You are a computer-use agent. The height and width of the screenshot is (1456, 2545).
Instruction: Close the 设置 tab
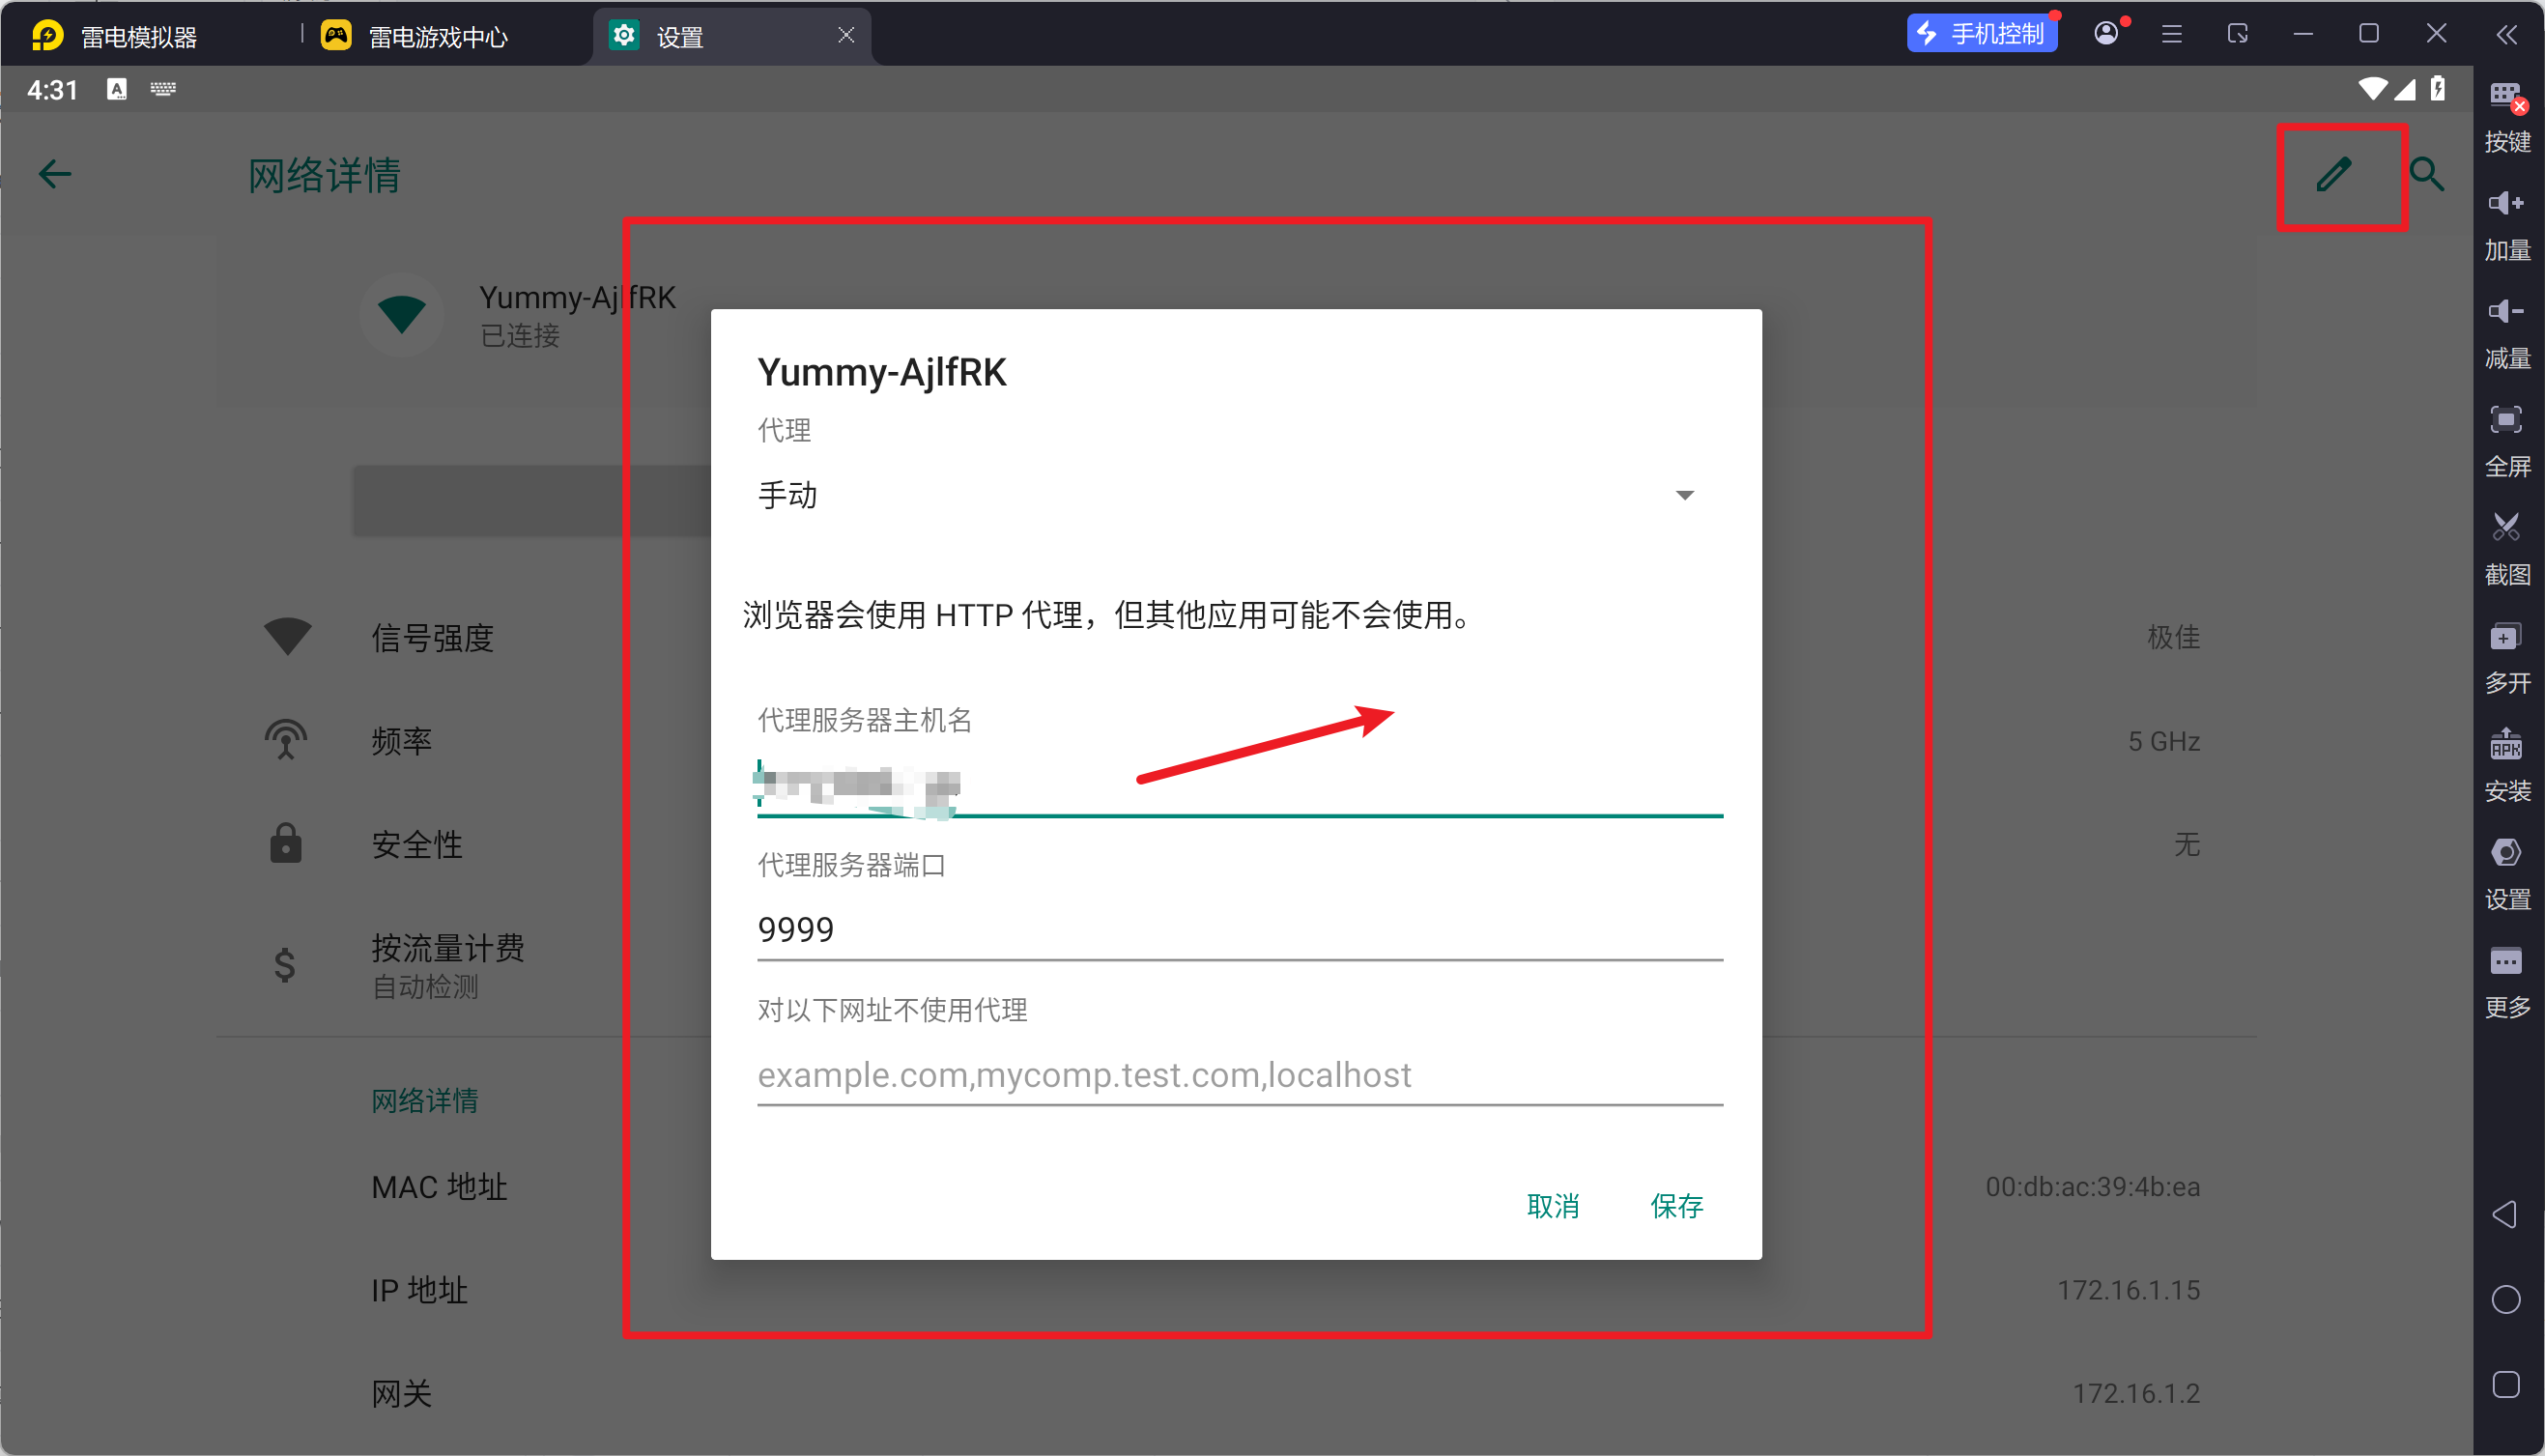click(846, 35)
